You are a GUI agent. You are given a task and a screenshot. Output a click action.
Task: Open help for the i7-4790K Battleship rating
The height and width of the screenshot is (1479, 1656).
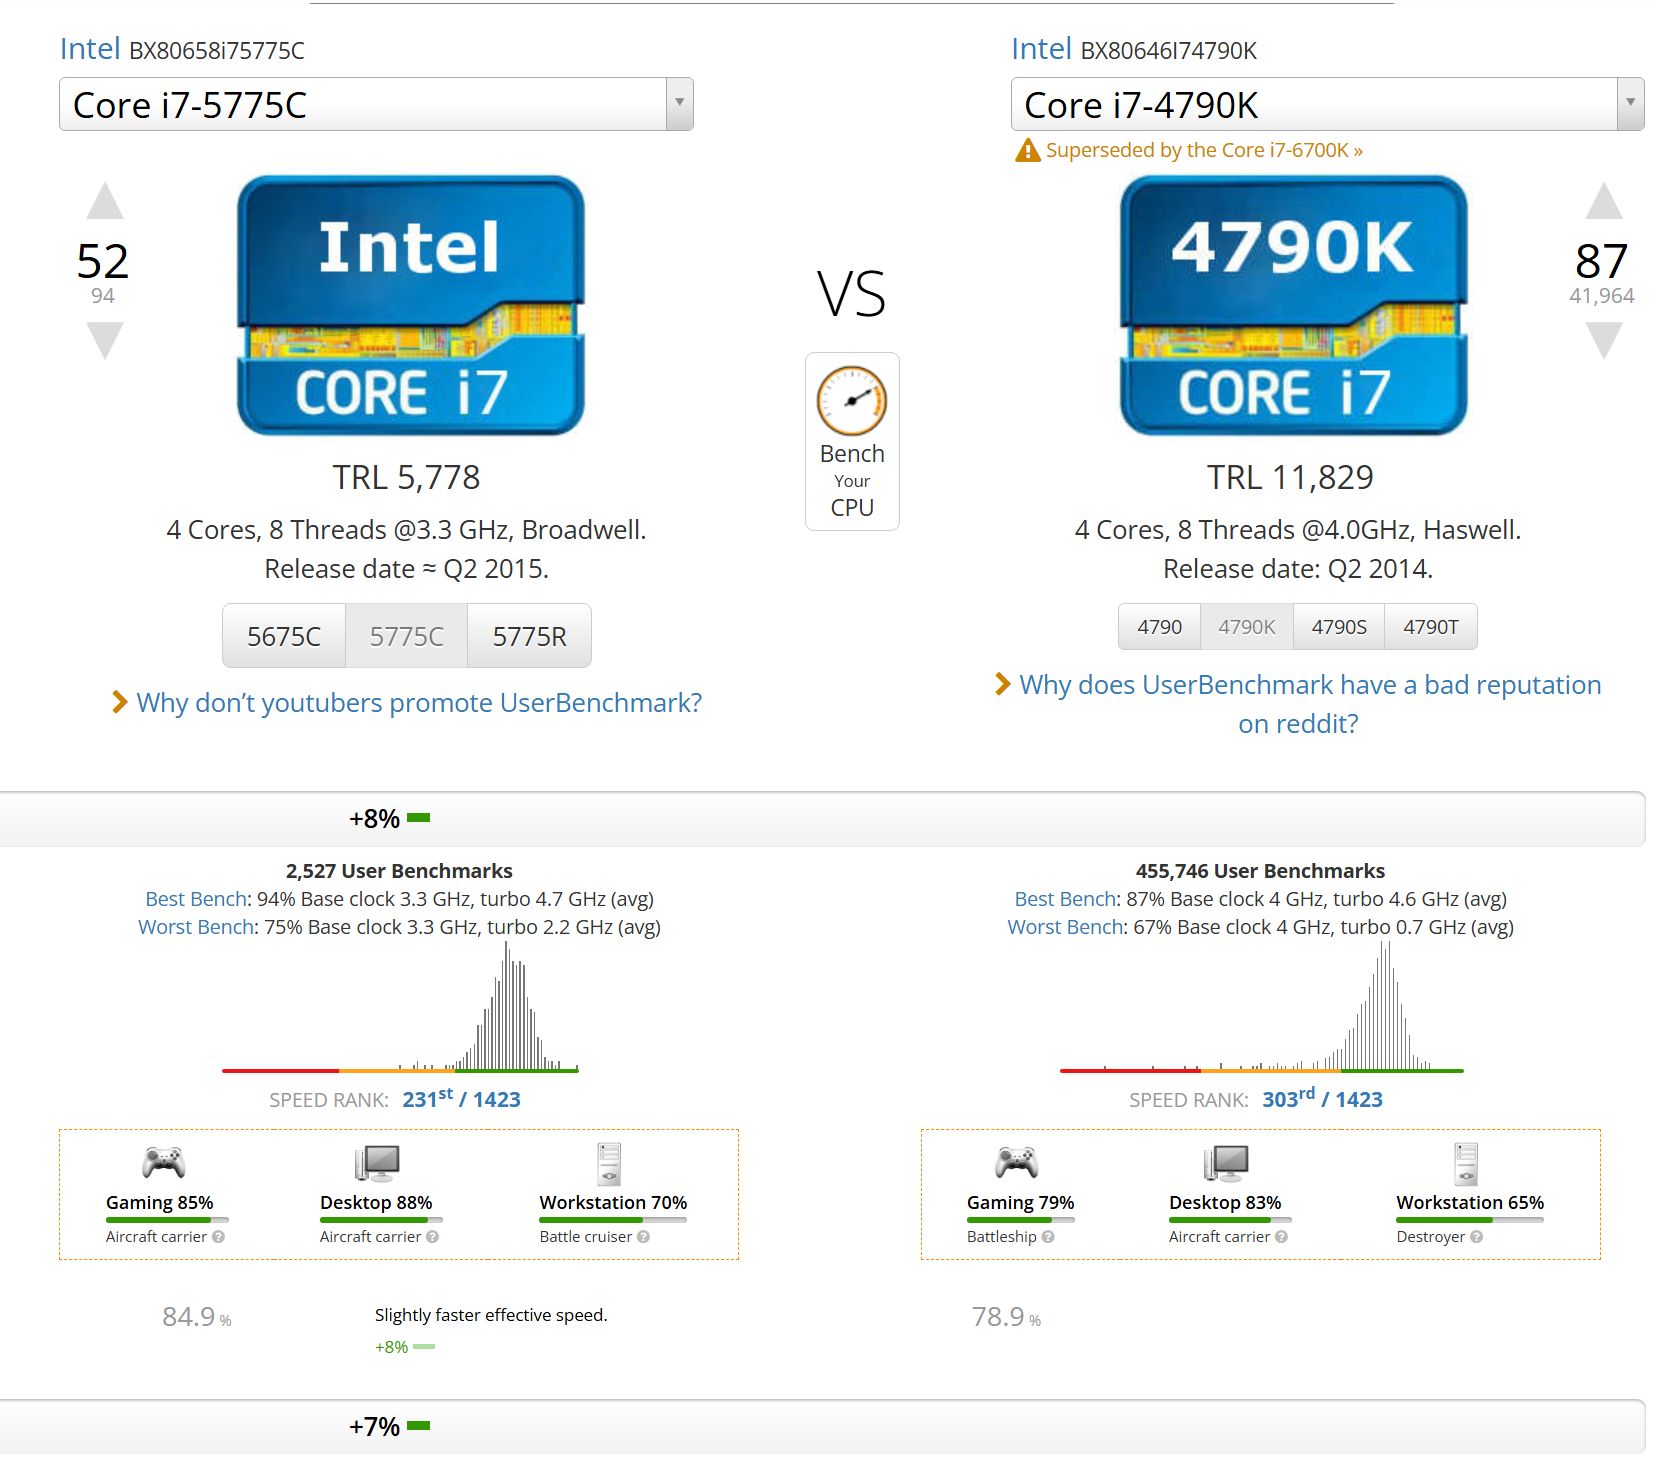click(x=1048, y=1237)
